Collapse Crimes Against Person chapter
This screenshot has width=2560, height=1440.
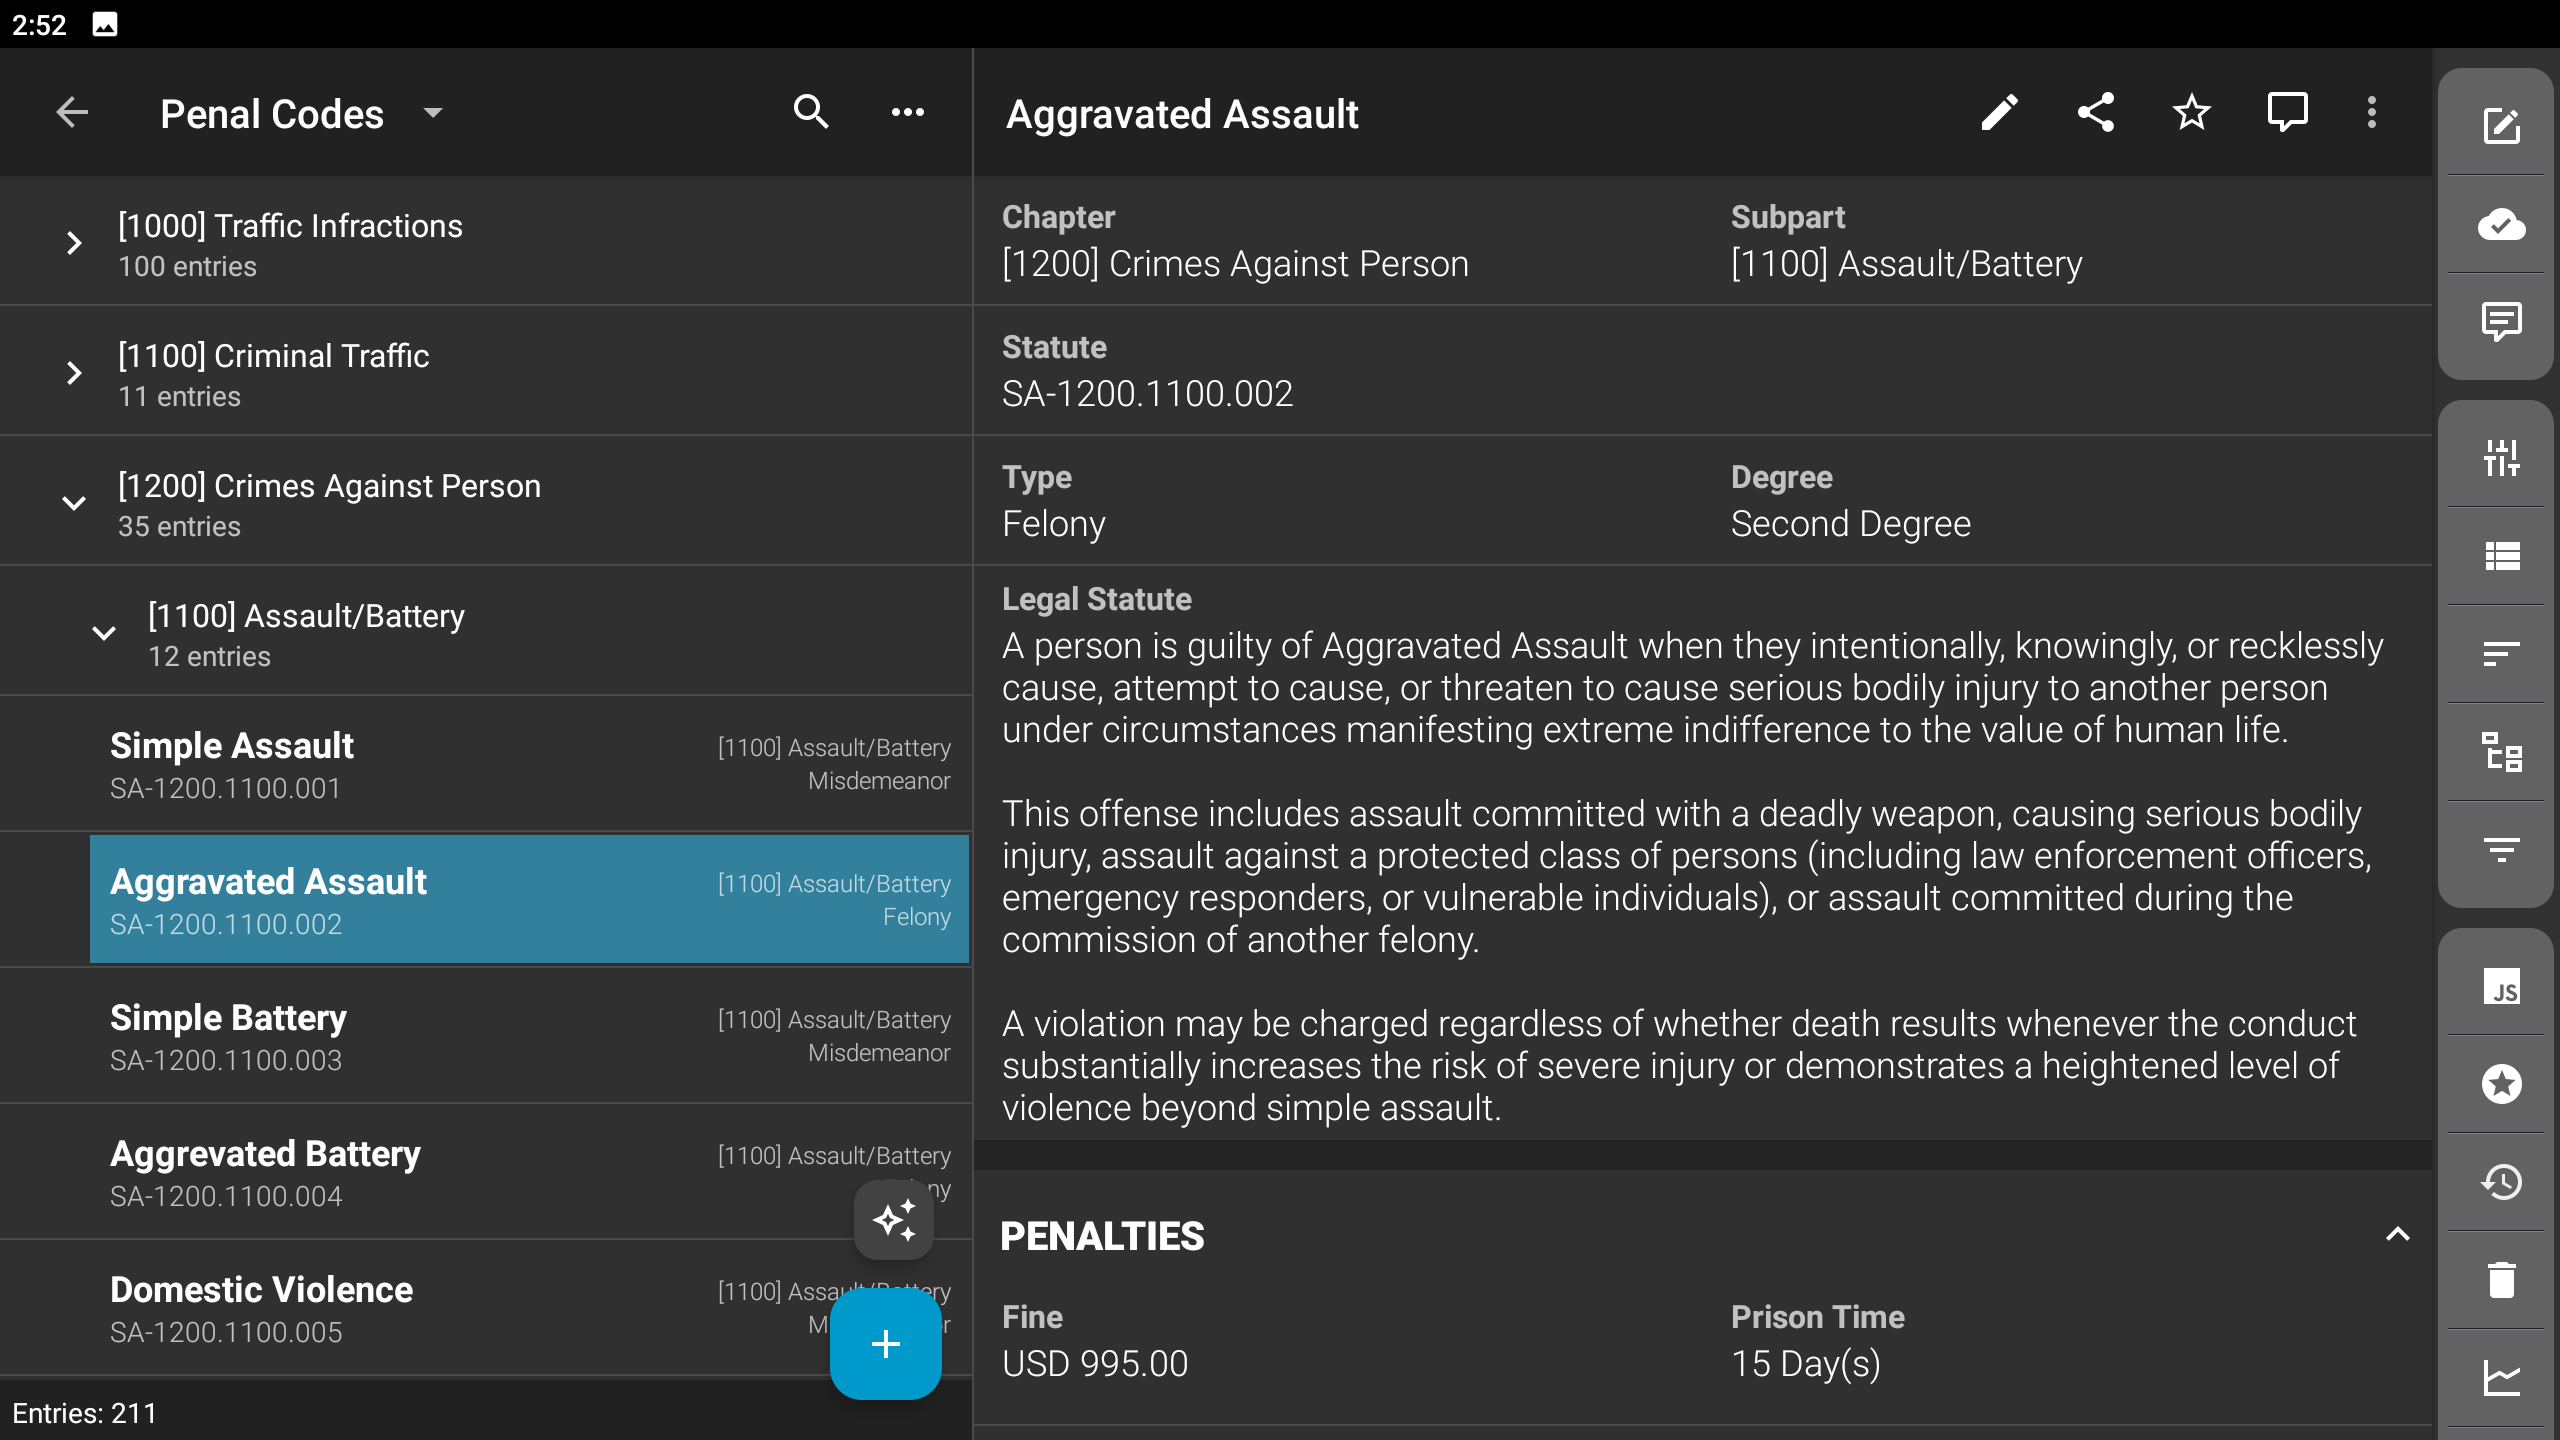[74, 503]
